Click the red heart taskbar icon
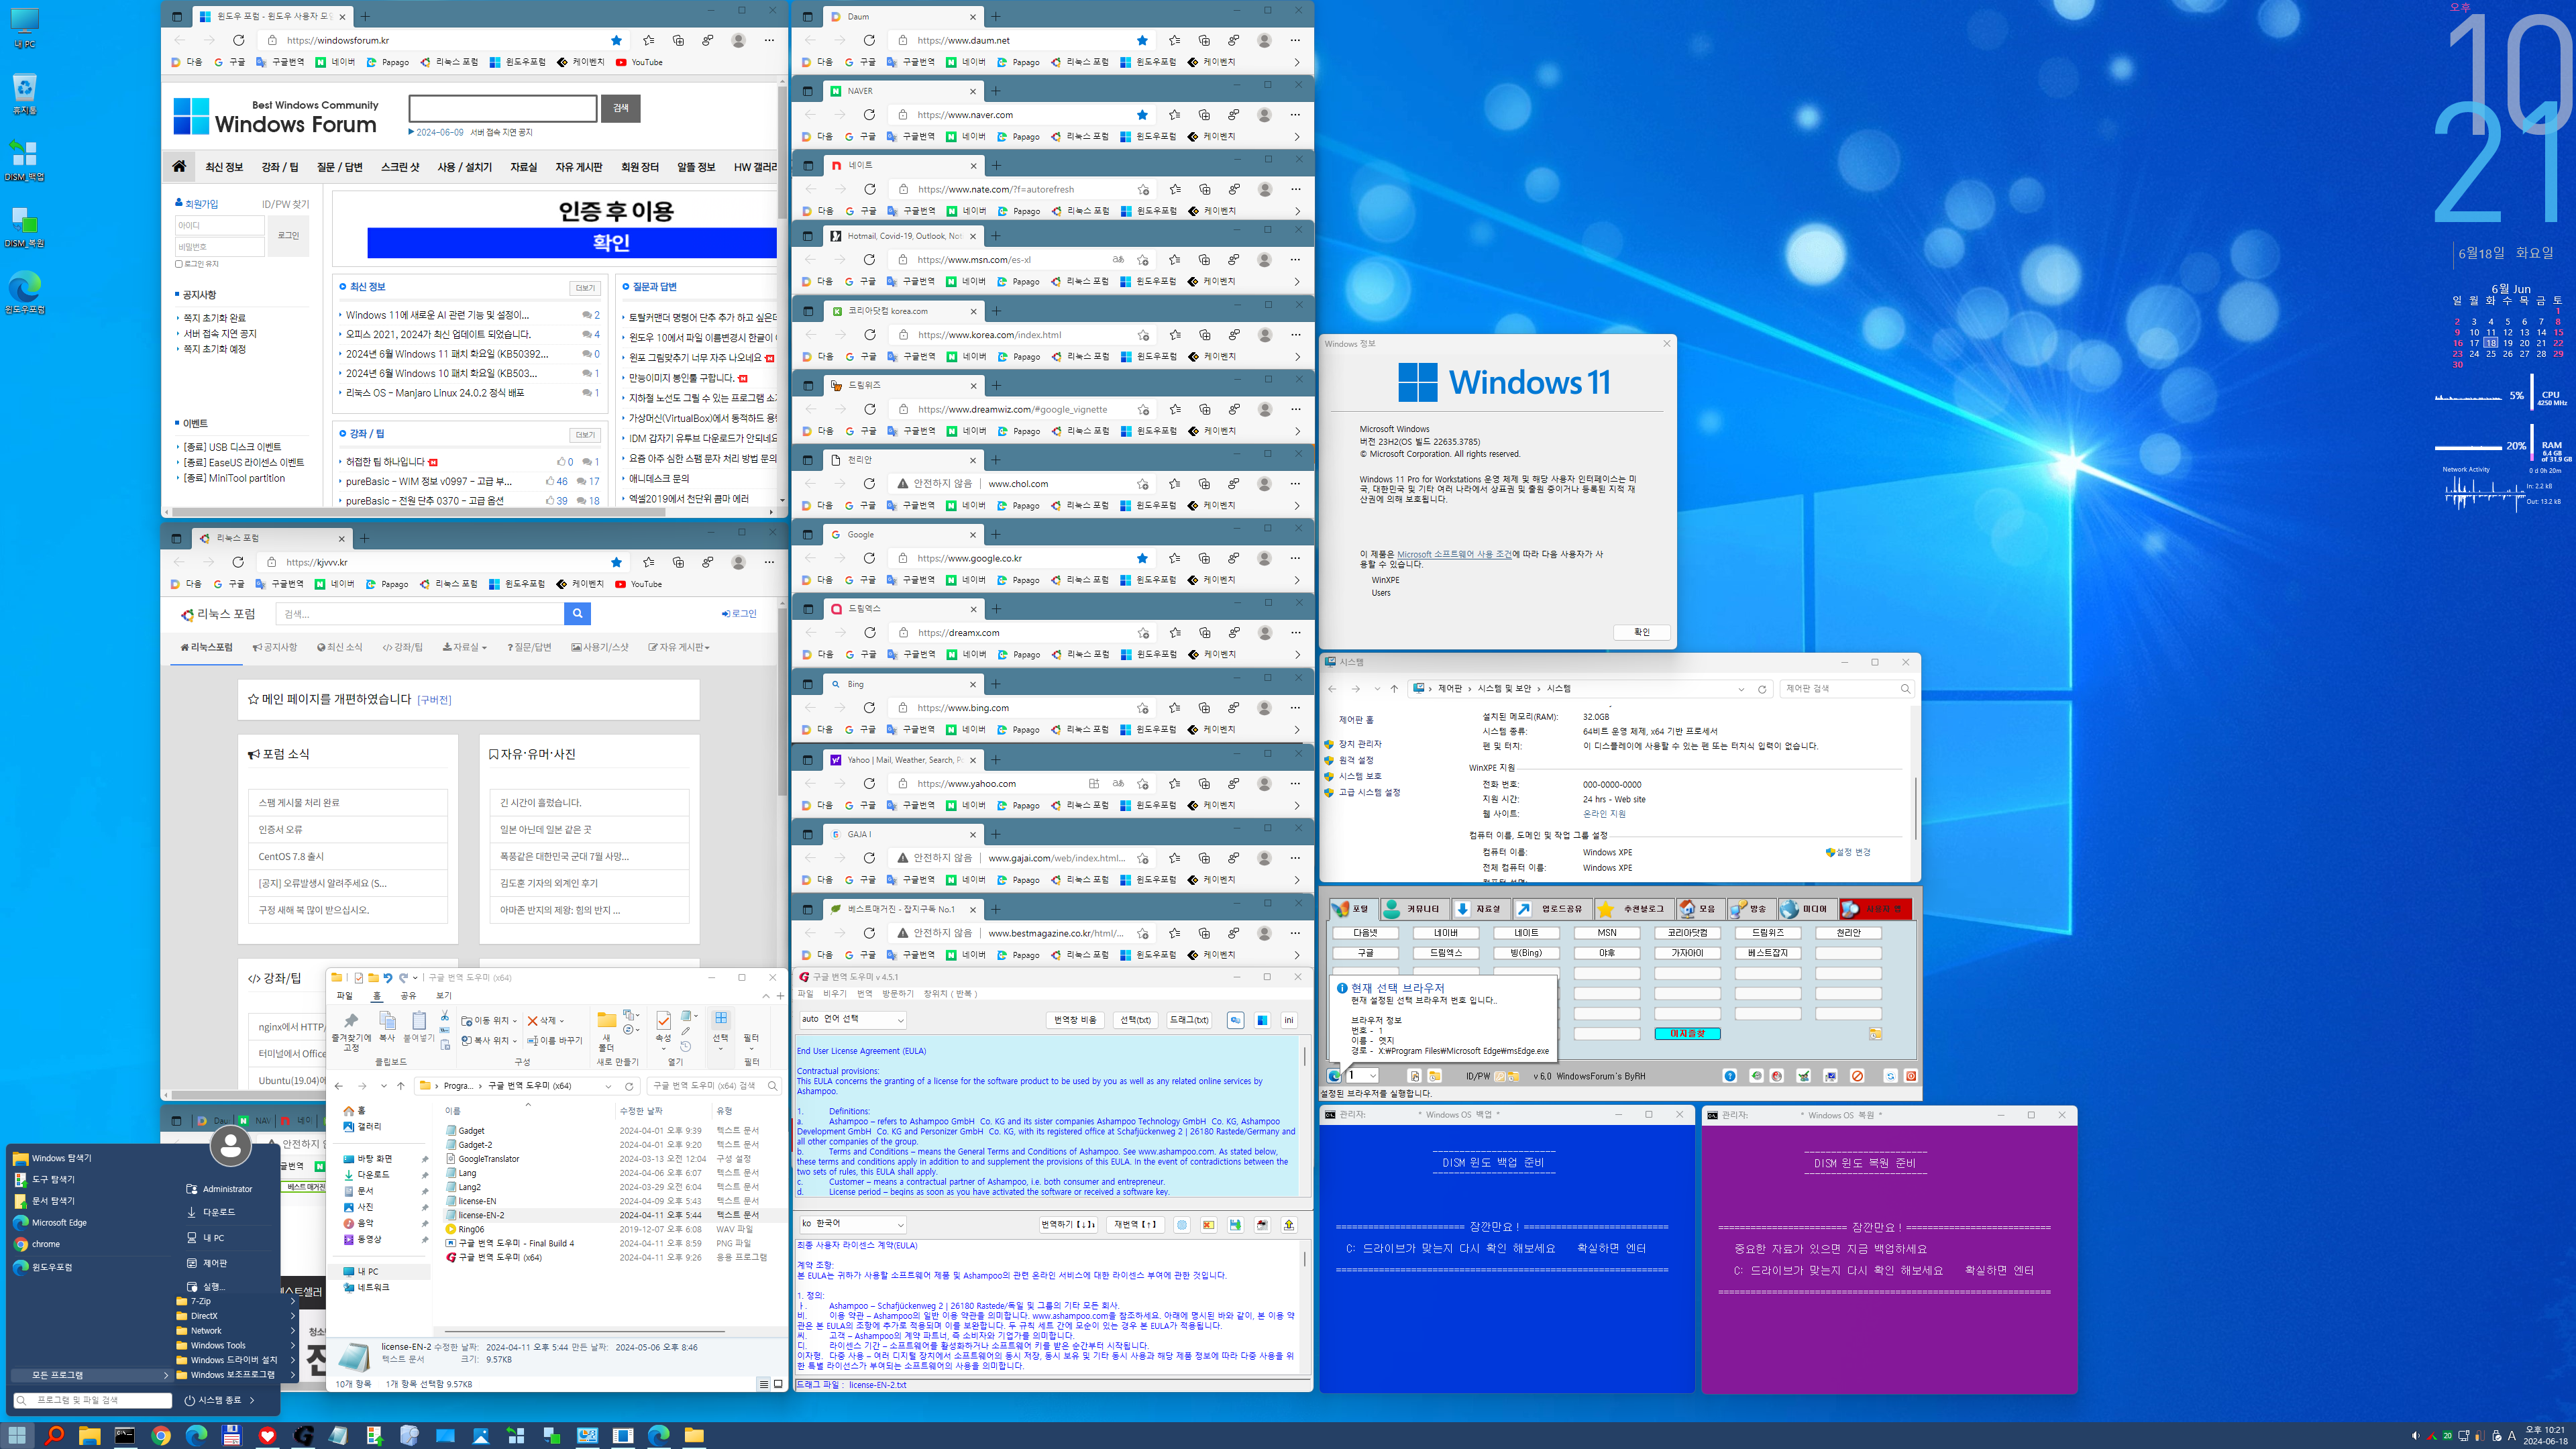2576x1449 pixels. click(x=267, y=1436)
